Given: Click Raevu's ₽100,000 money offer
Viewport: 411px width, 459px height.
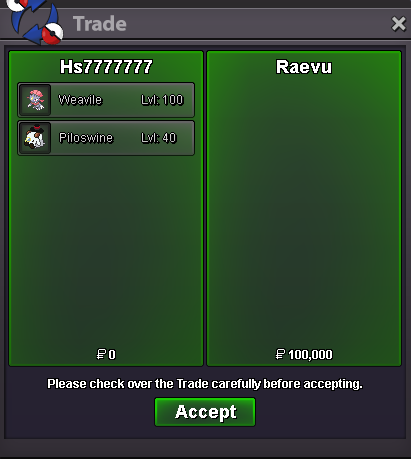Looking at the screenshot, I should click(304, 354).
